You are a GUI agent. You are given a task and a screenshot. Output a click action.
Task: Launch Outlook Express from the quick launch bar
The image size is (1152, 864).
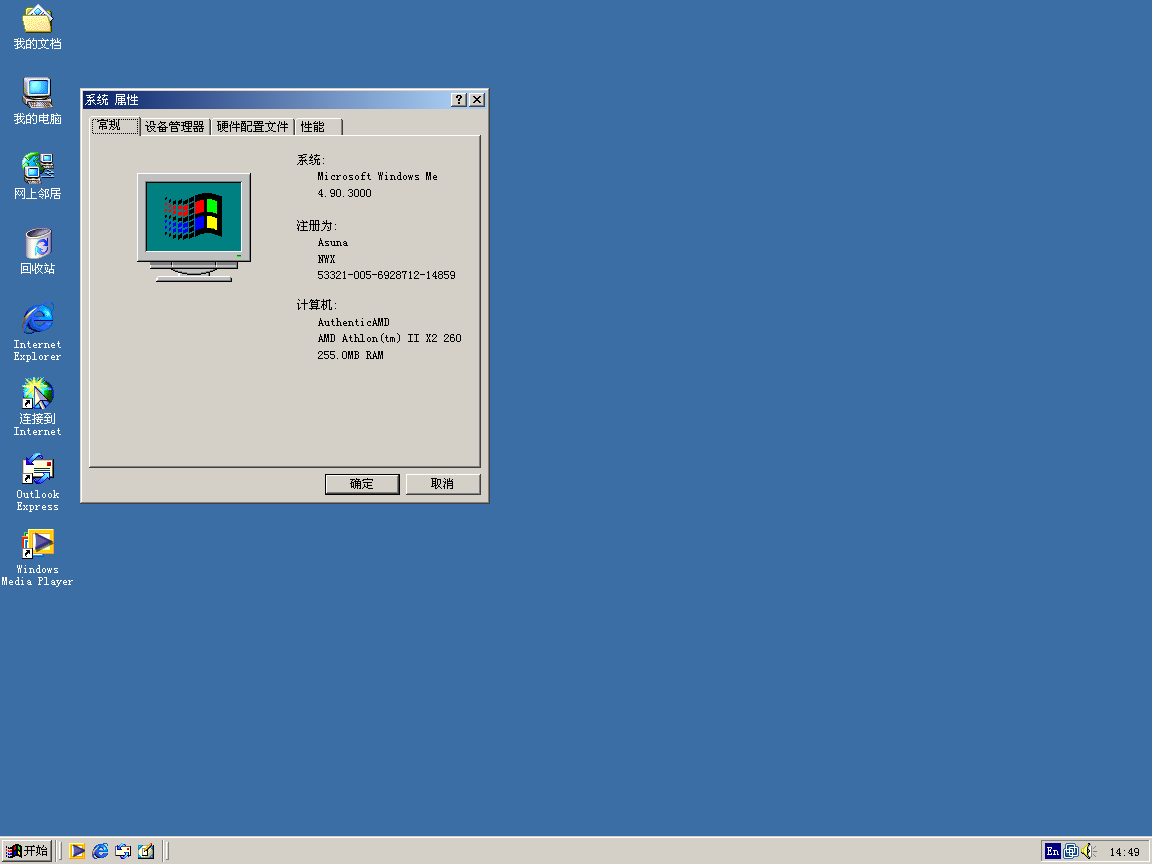[x=123, y=851]
